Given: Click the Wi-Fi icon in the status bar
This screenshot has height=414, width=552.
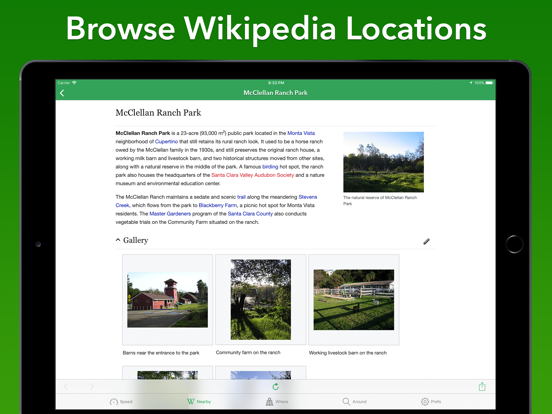Looking at the screenshot, I should click(74, 83).
